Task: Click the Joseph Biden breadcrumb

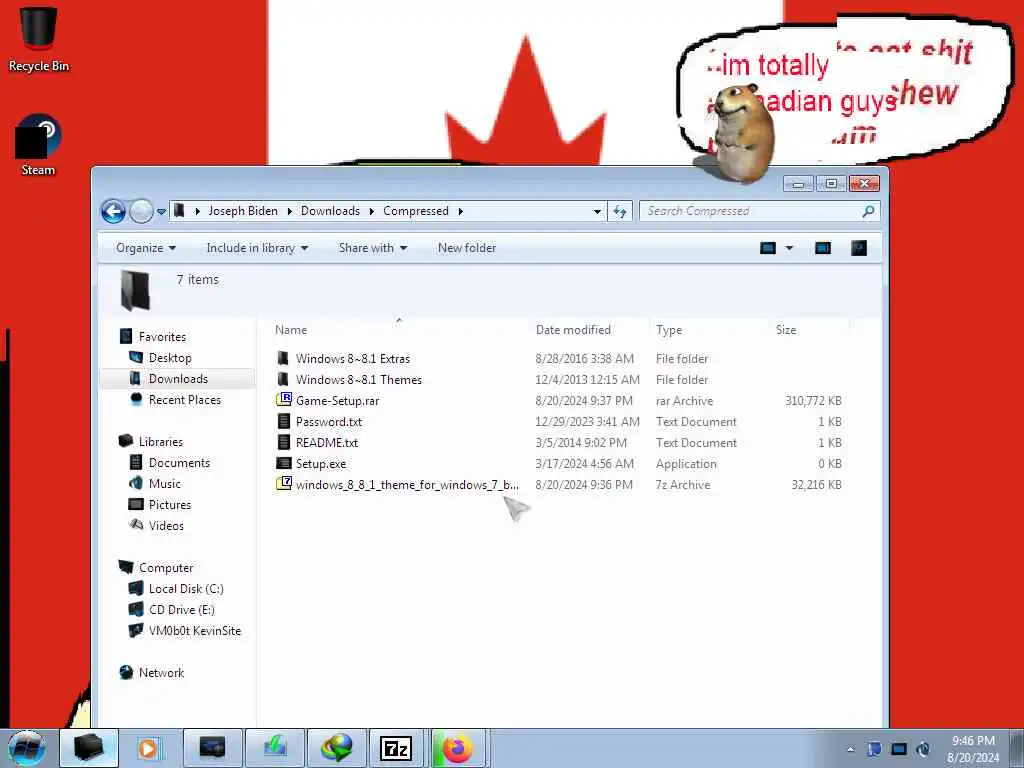Action: pos(243,211)
